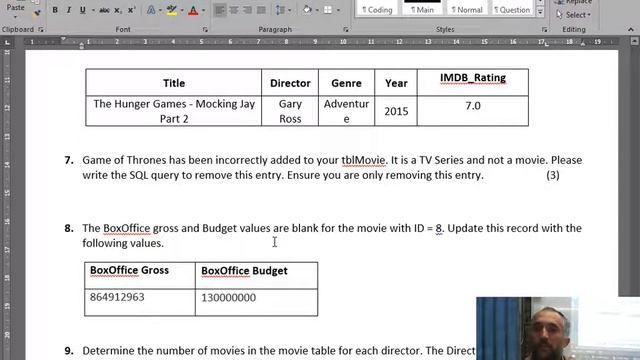The height and width of the screenshot is (360, 640).
Task: Open Styles pane dialog launcher
Action: click(x=544, y=29)
